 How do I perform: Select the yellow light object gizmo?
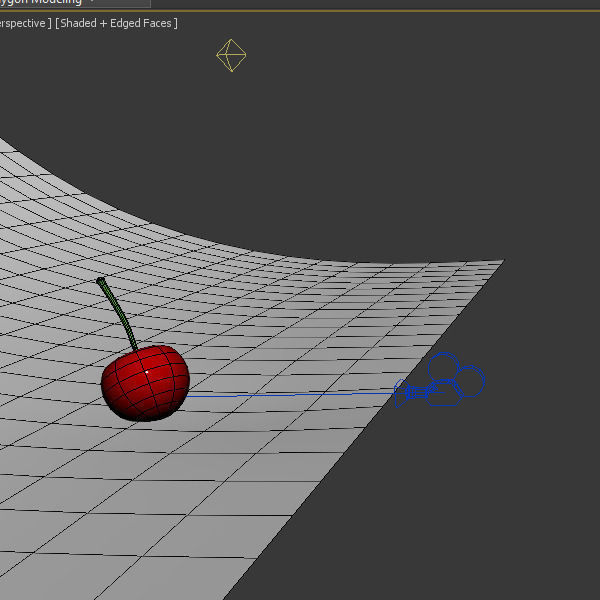pos(231,55)
